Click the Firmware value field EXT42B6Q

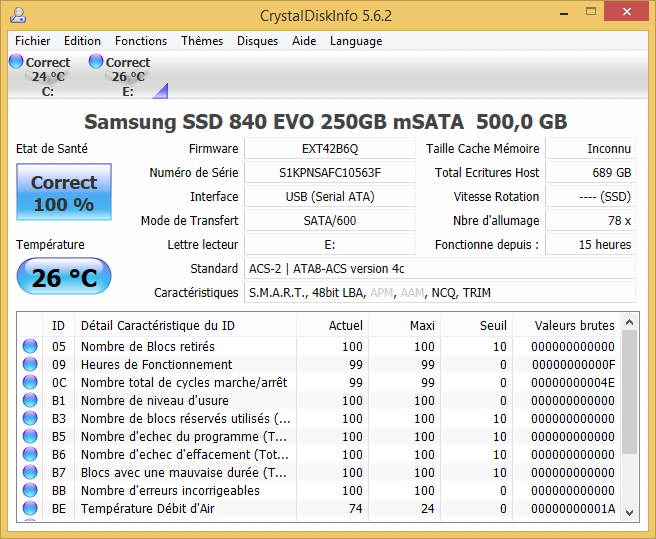point(330,149)
